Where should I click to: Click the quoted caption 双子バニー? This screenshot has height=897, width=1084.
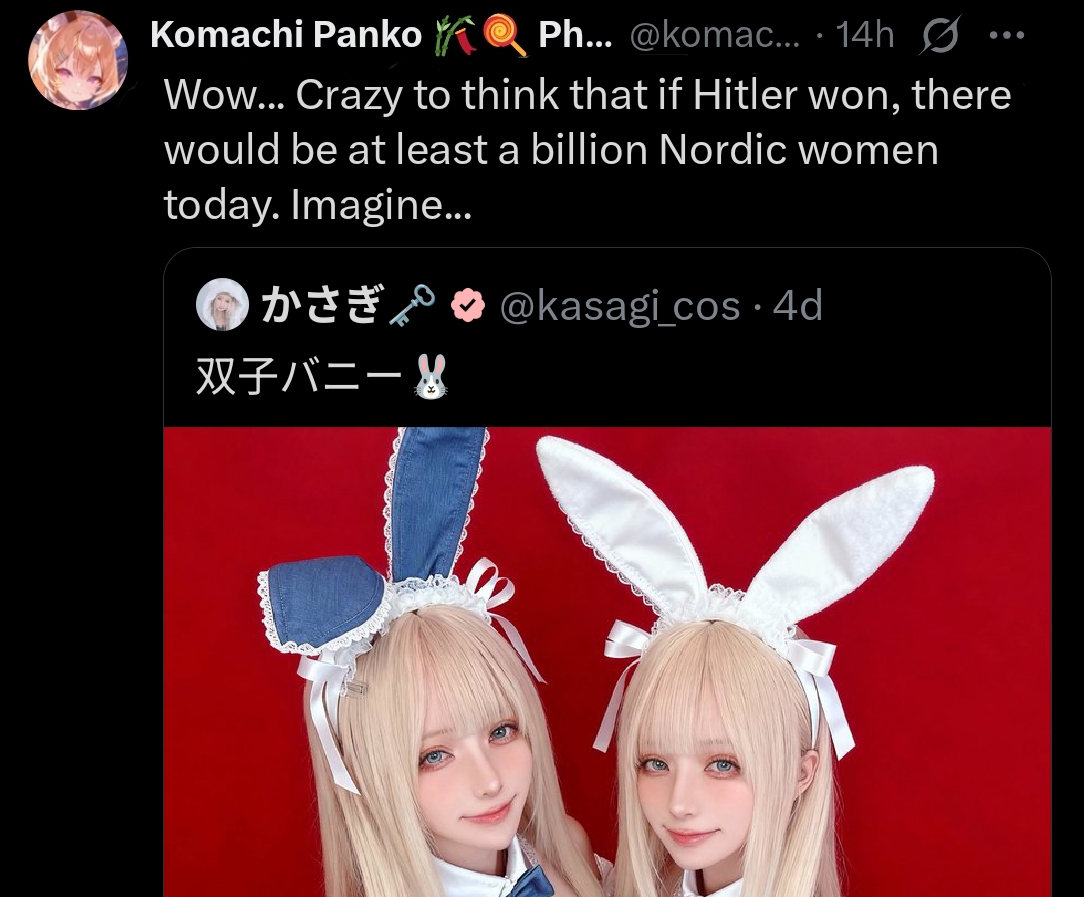tap(299, 377)
